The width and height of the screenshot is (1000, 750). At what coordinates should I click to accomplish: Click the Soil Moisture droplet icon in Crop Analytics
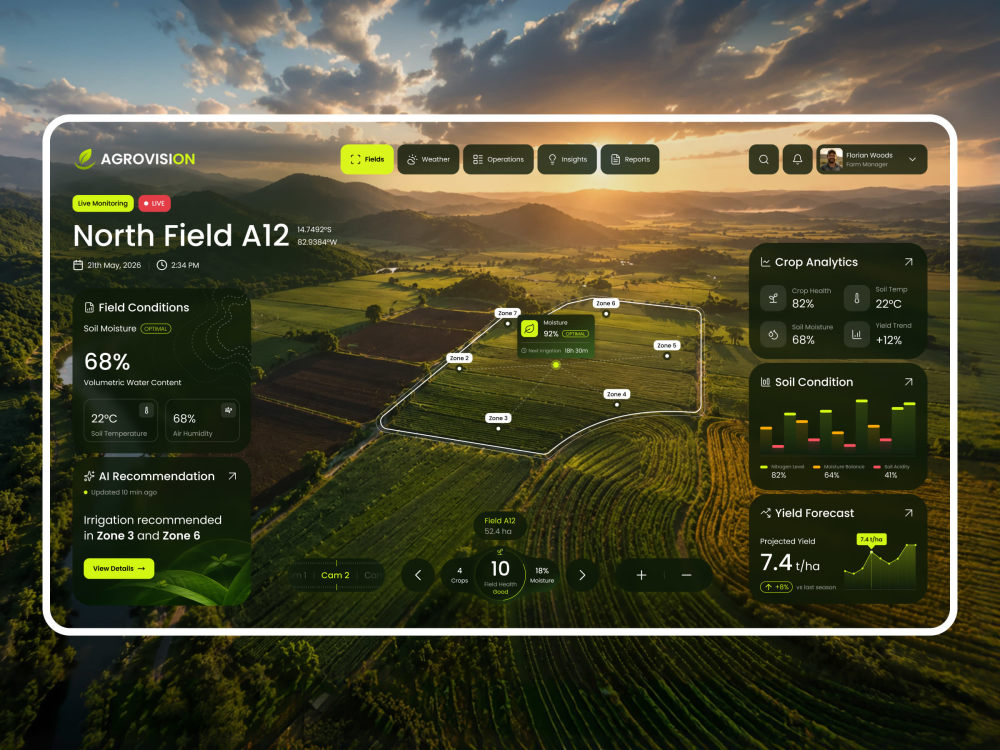click(x=773, y=334)
